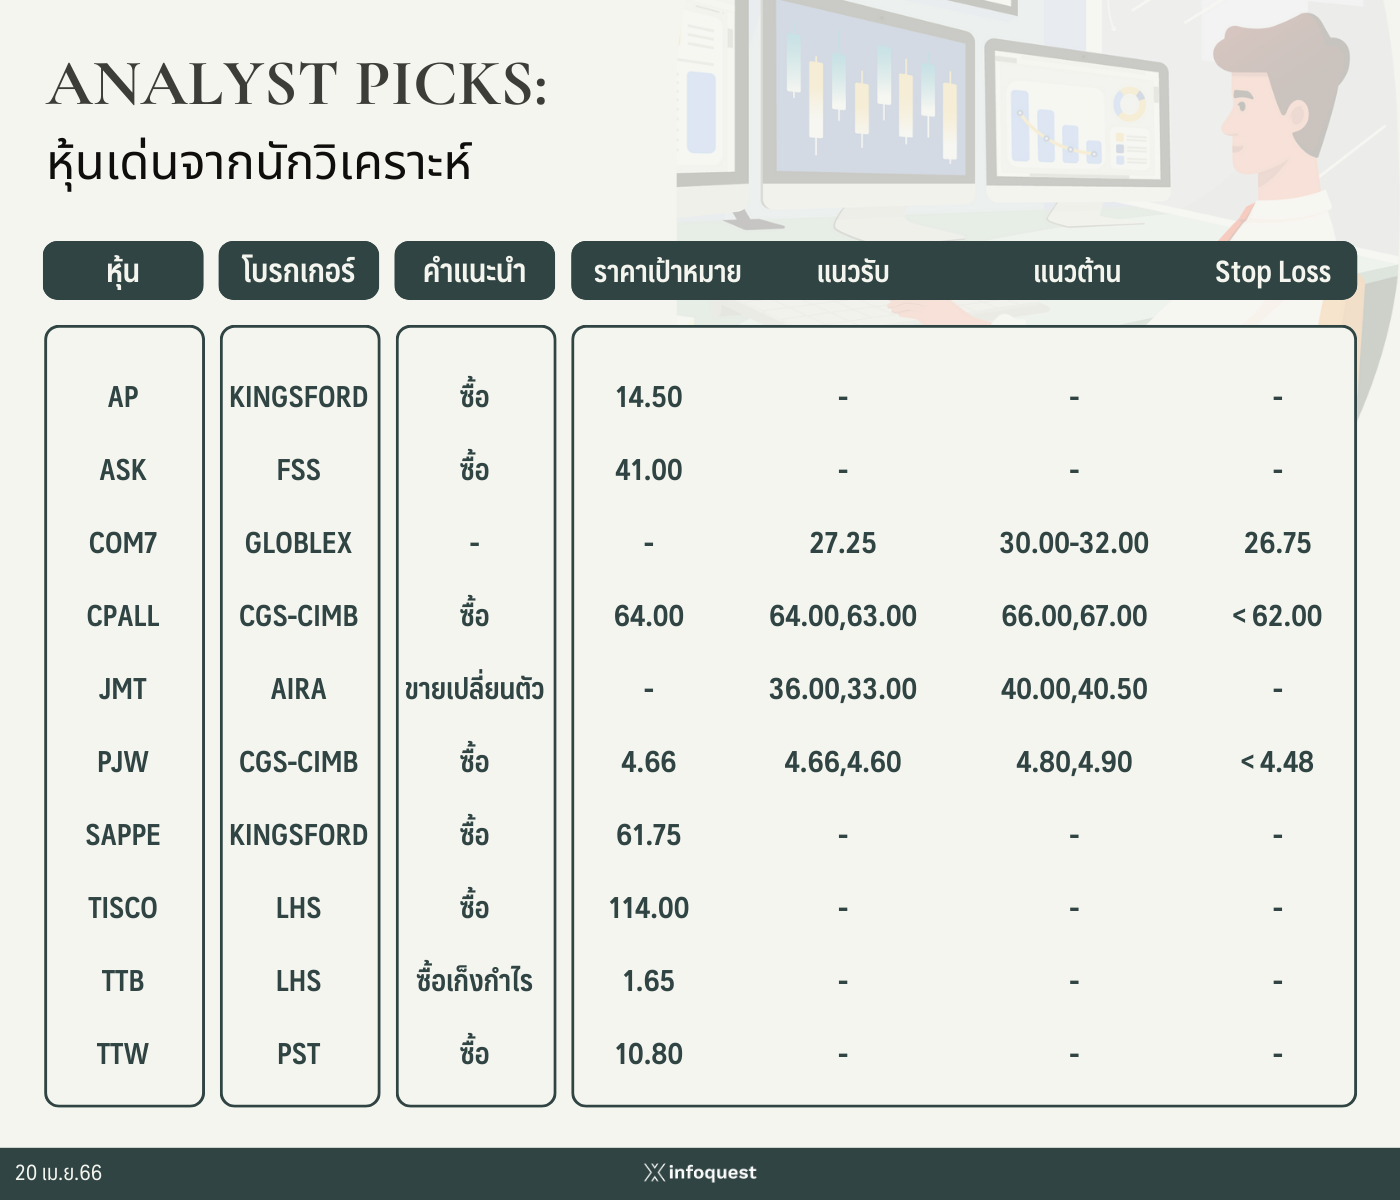Screen dimensions: 1400x1200
Task: Click the infoquest logo in footer
Action: click(x=700, y=1172)
